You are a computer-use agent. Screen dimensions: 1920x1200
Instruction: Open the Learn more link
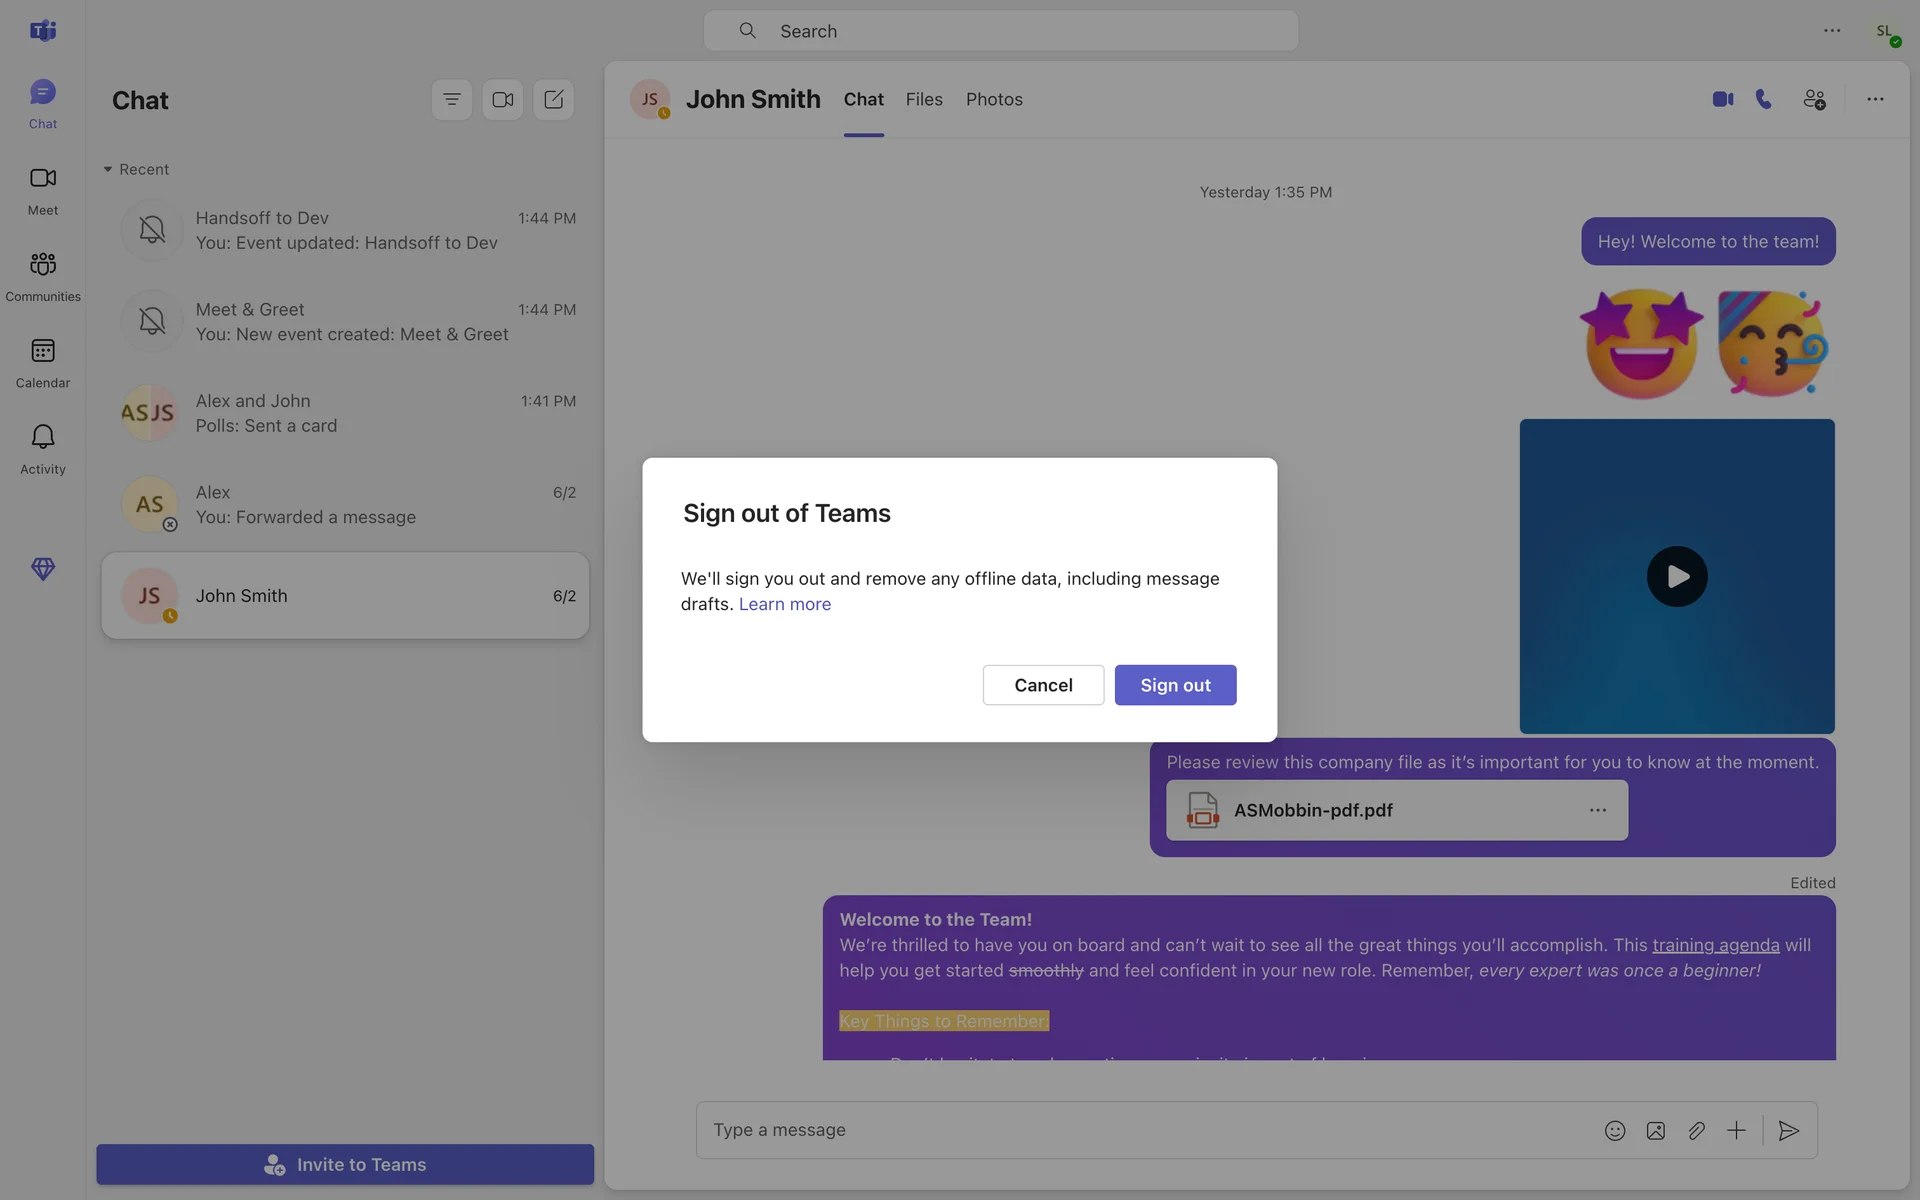(785, 604)
